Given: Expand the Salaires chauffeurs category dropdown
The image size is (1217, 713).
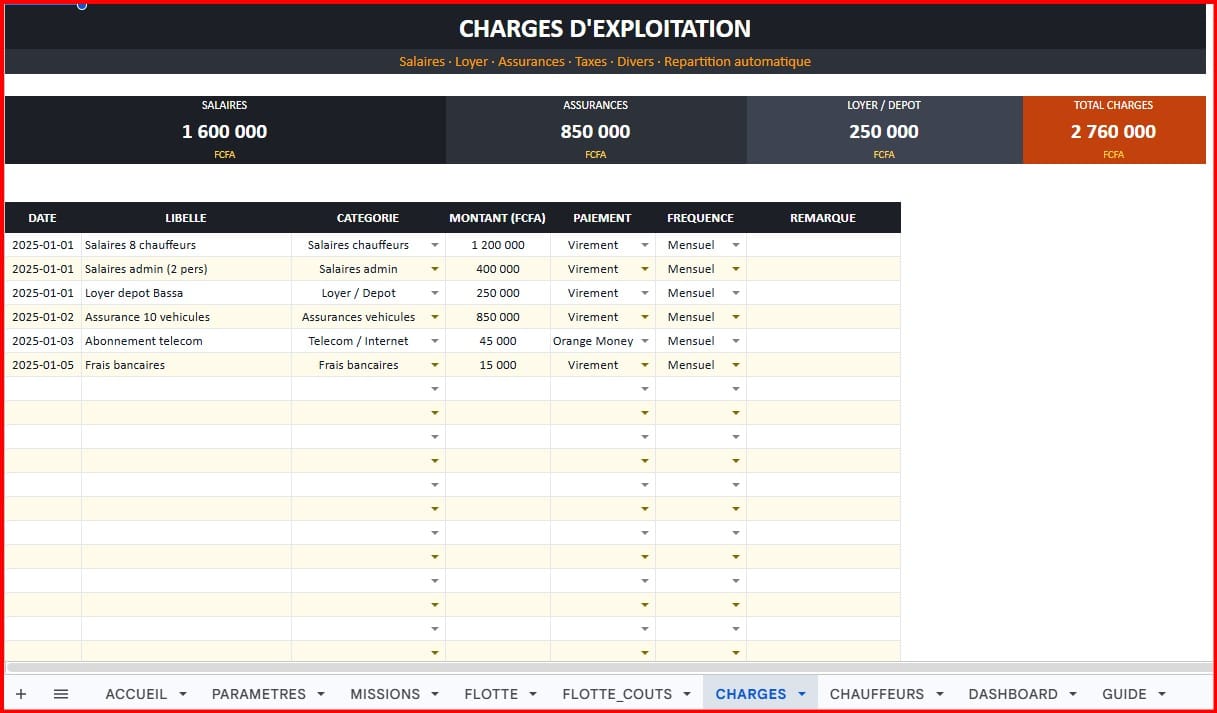Looking at the screenshot, I should pyautogui.click(x=435, y=245).
